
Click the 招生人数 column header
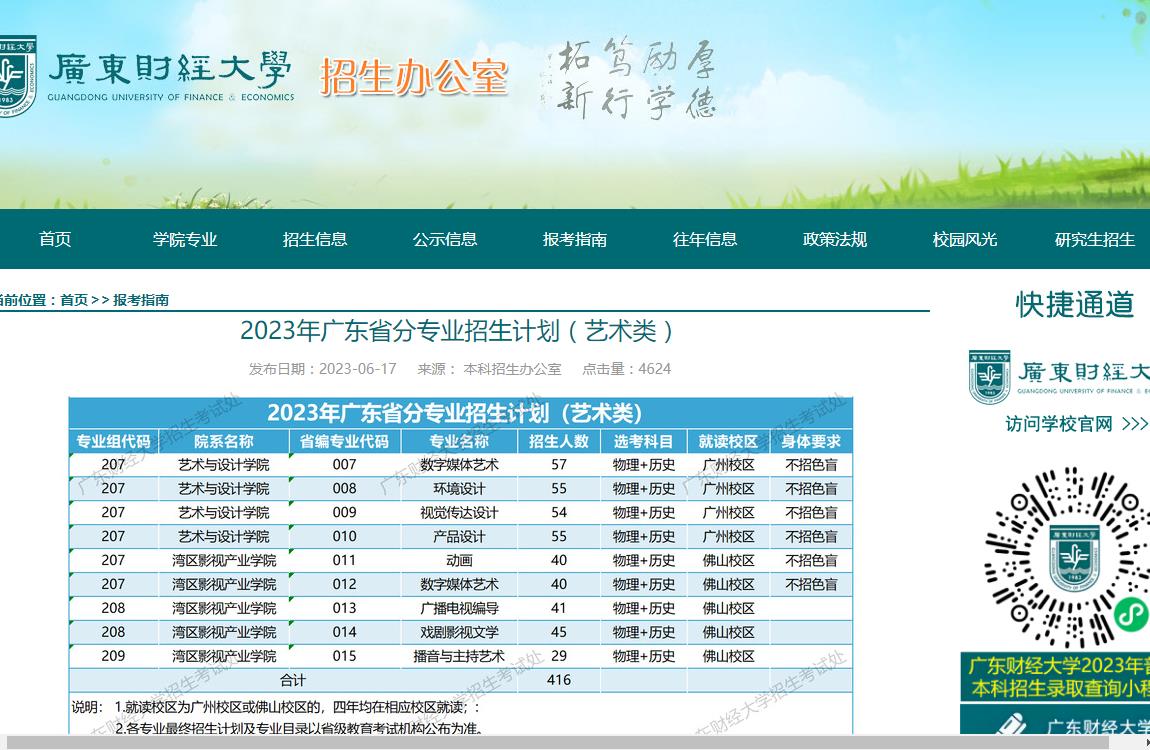tap(559, 441)
